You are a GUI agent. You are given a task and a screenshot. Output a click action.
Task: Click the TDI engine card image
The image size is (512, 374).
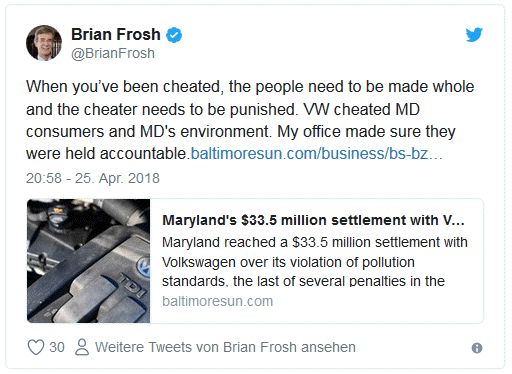(x=89, y=261)
